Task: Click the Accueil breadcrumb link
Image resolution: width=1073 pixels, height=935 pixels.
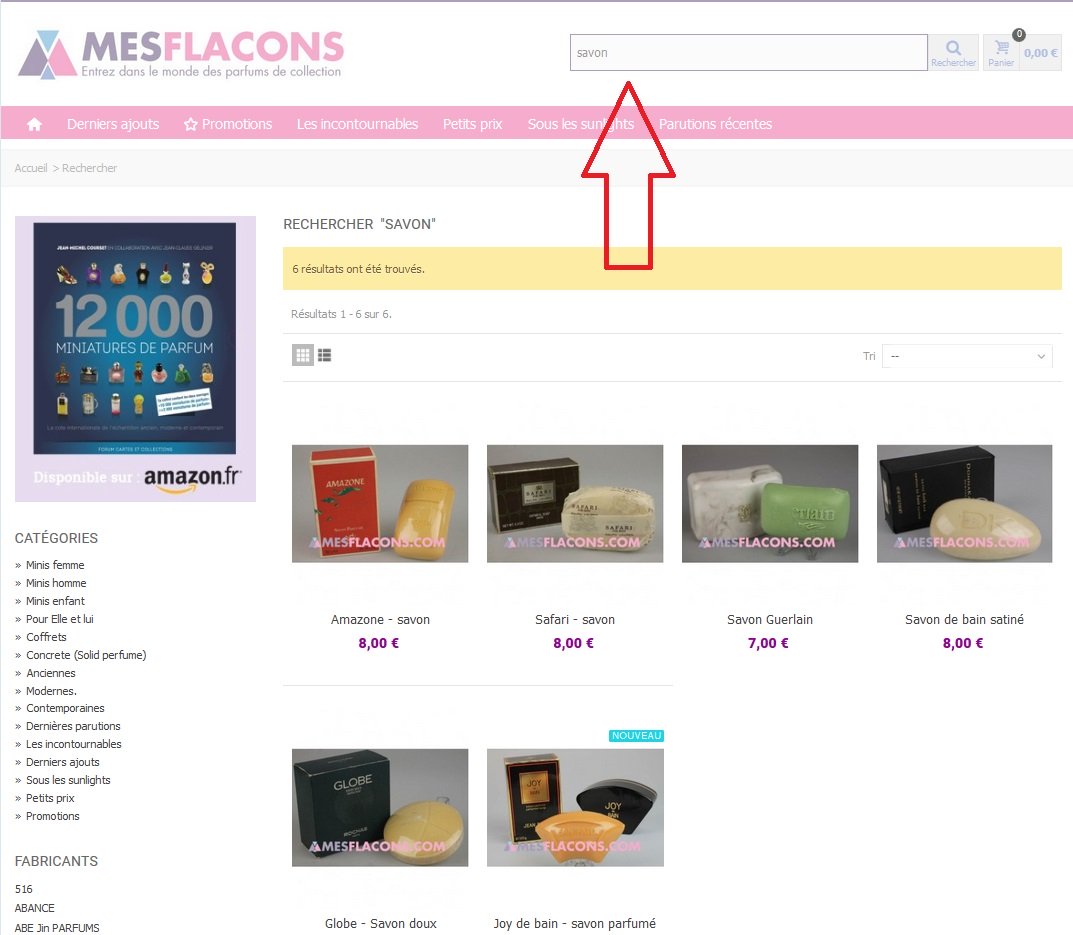Action: 31,168
